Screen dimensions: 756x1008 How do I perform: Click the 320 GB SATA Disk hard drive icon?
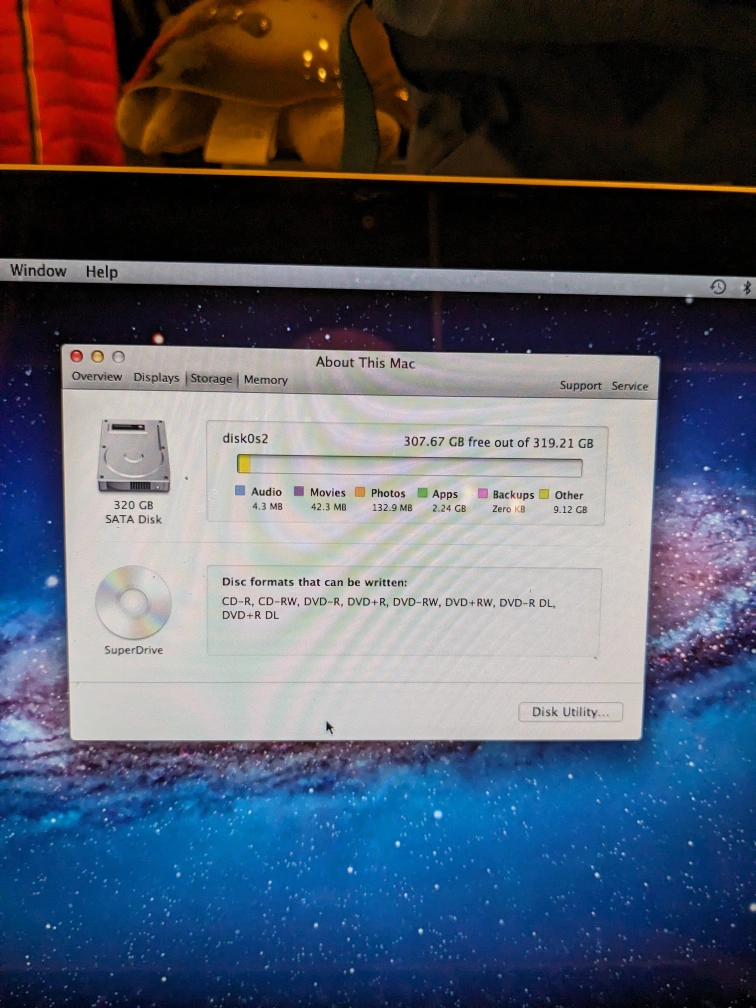134,455
